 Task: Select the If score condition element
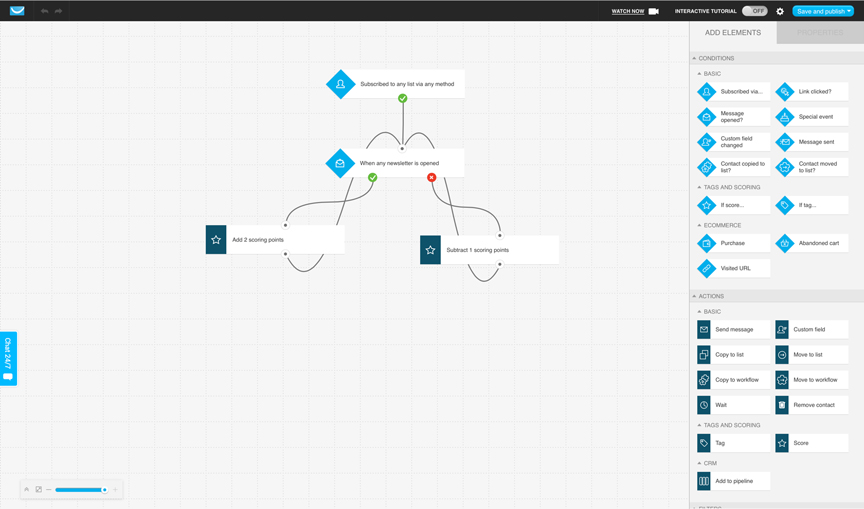point(733,205)
